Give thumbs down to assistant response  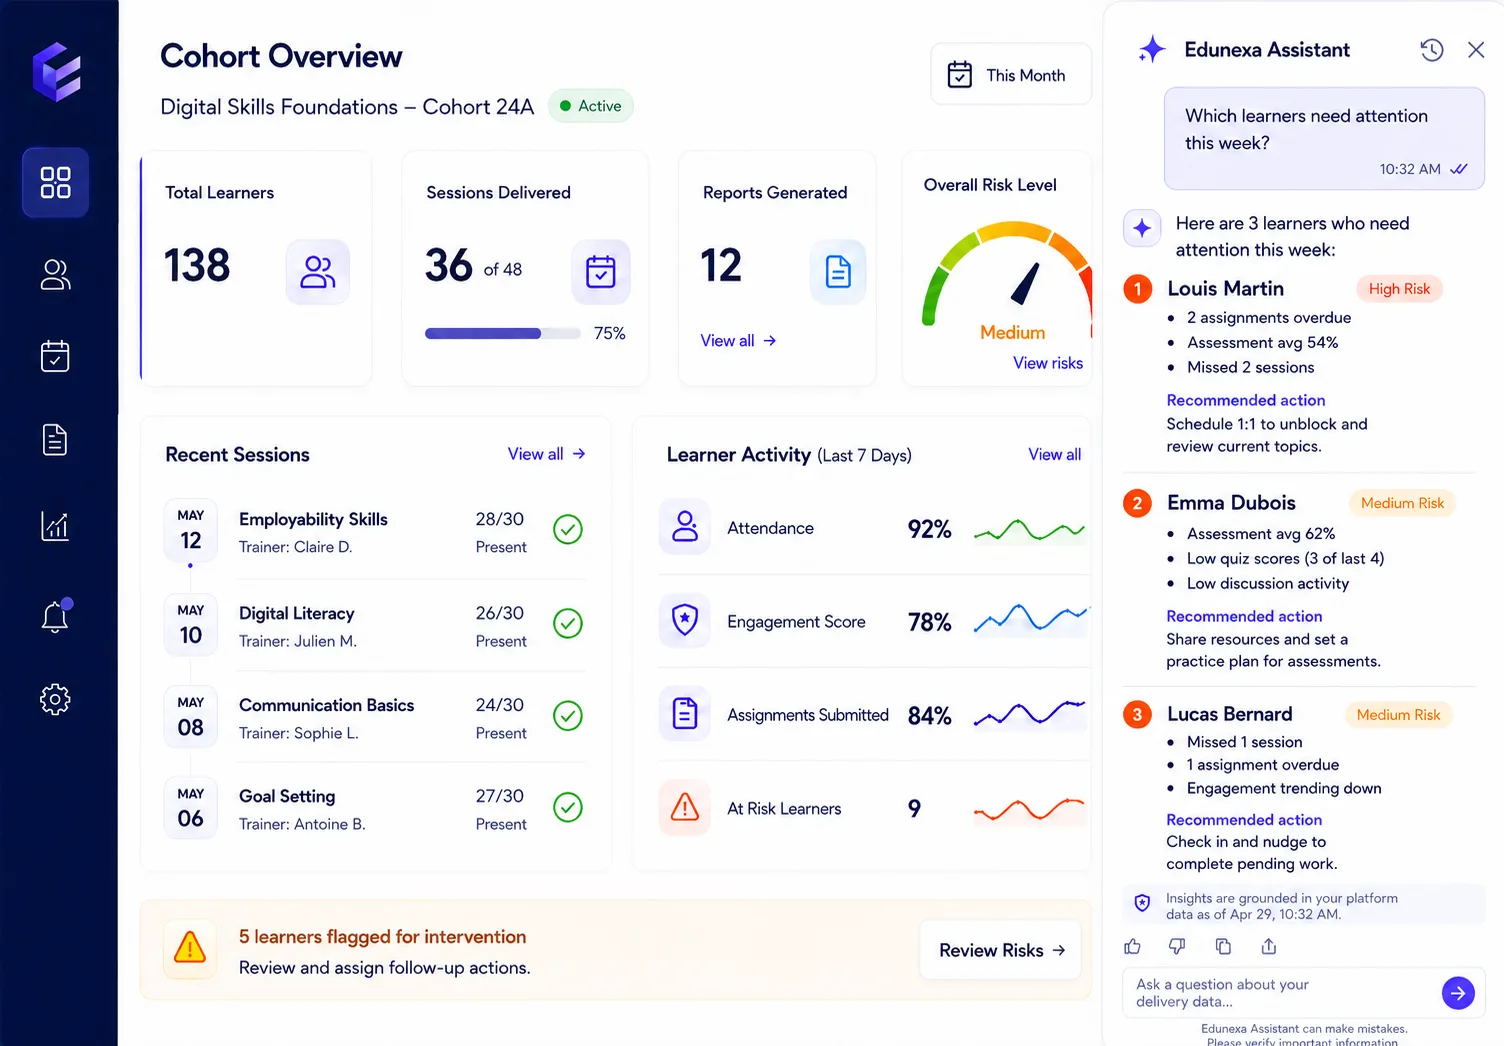click(x=1177, y=946)
